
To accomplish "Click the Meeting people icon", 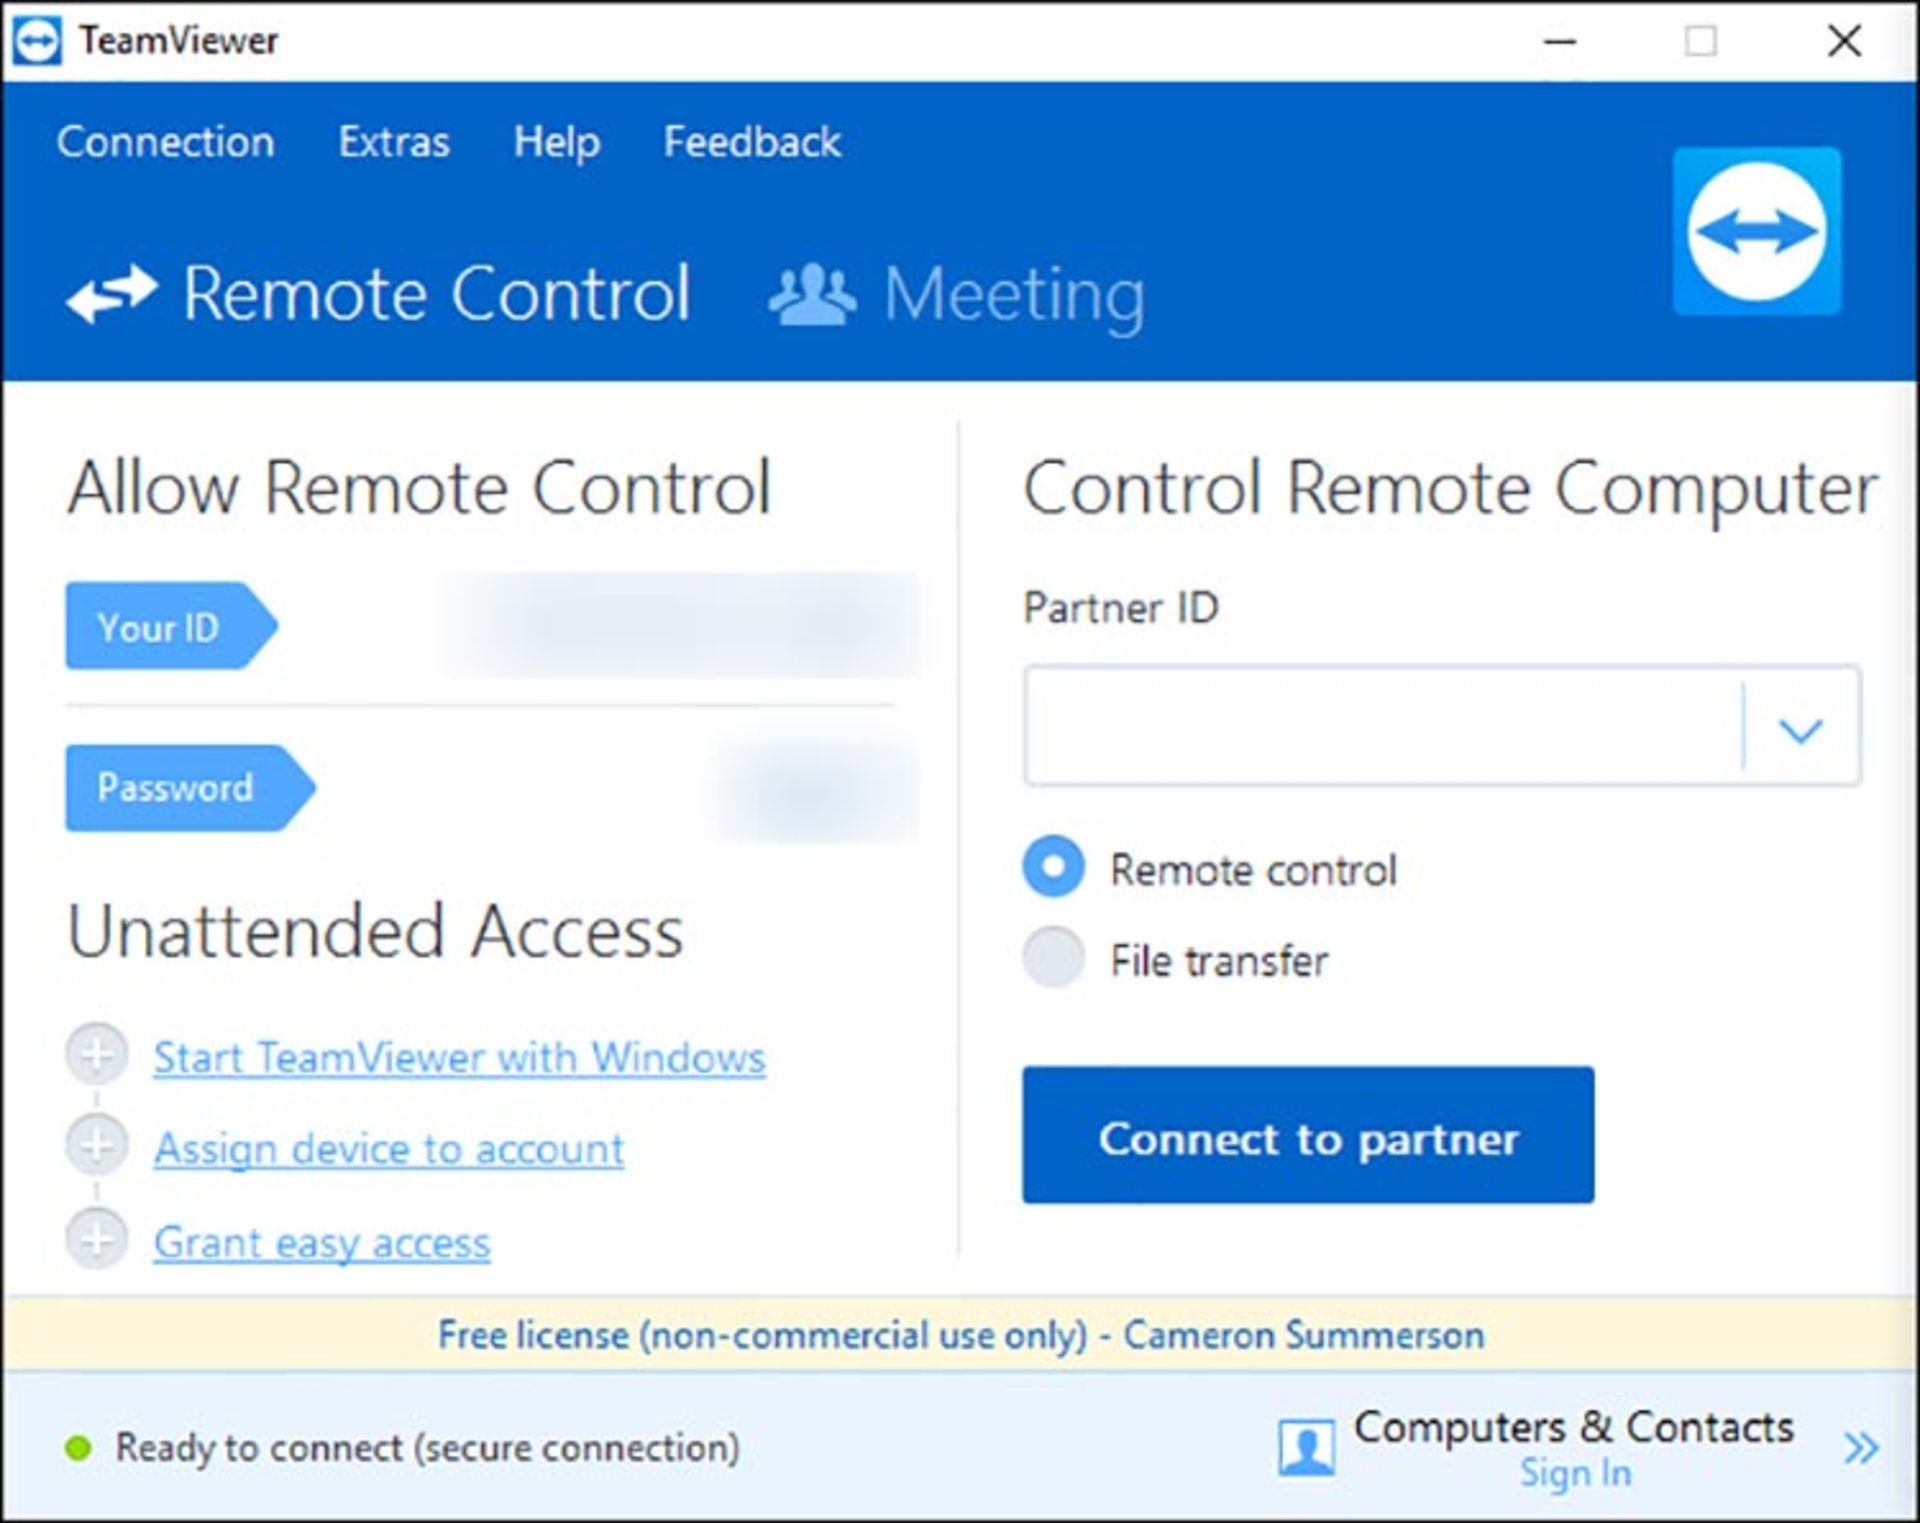I will click(x=811, y=294).
